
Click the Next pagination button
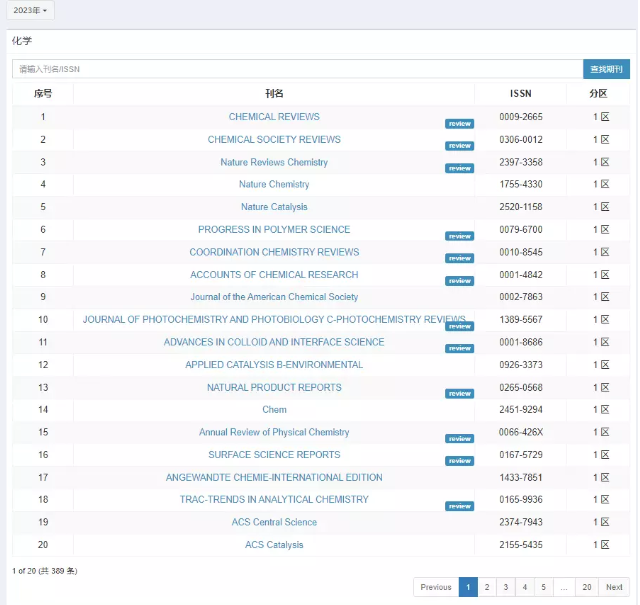pyautogui.click(x=614, y=587)
